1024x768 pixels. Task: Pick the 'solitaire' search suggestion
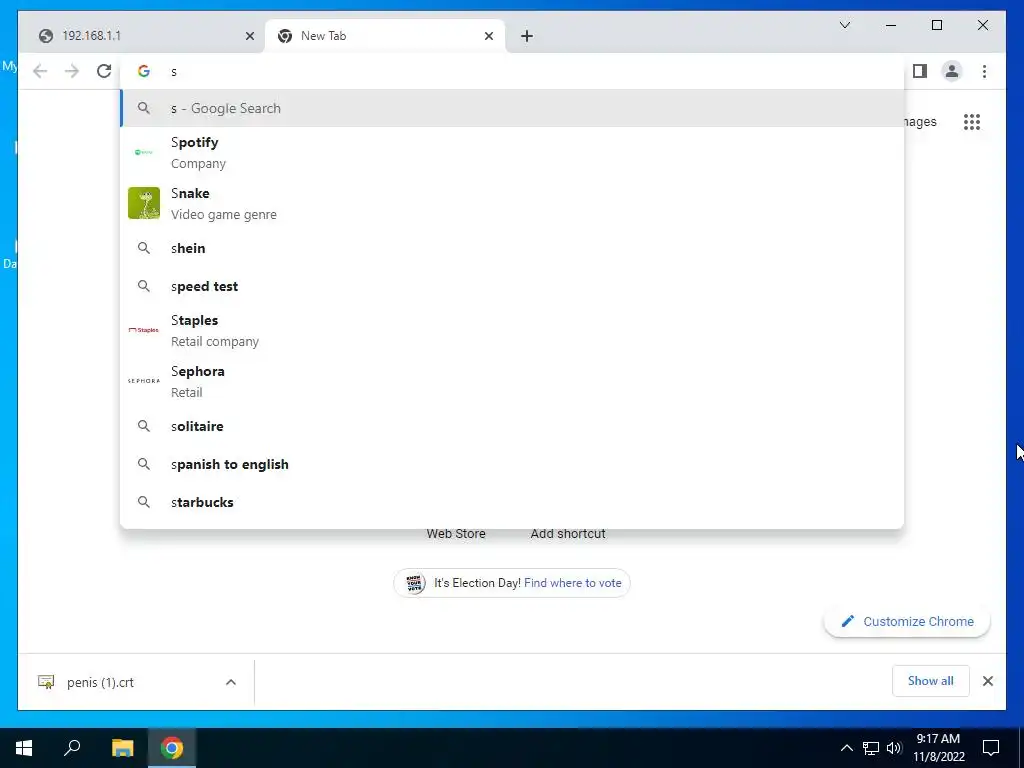[512, 426]
